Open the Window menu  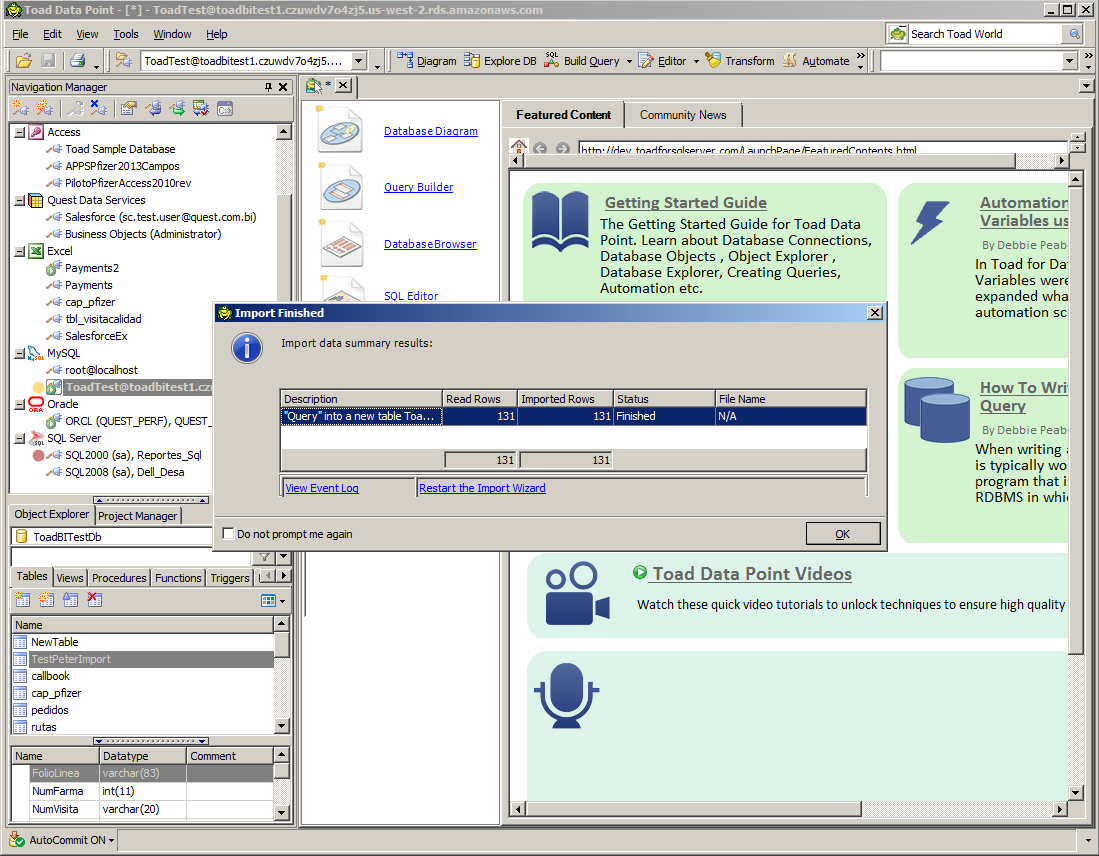(172, 34)
